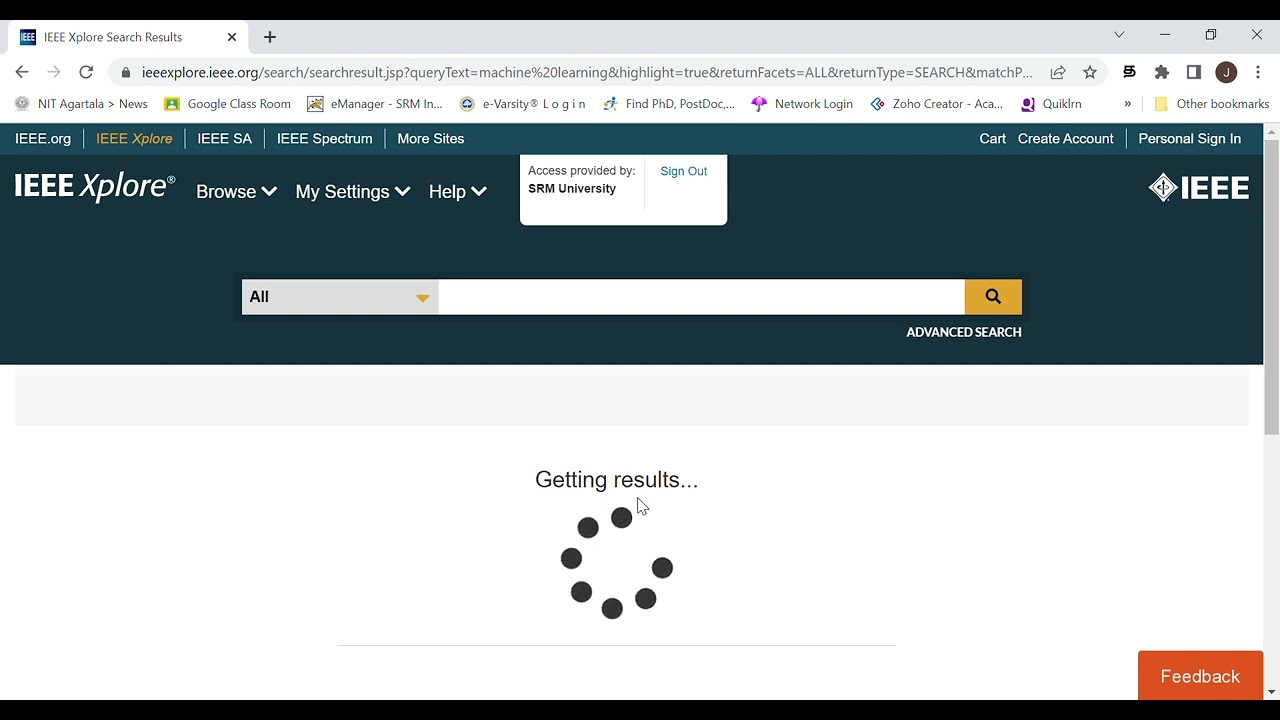Open the More Sites menu

tap(431, 139)
